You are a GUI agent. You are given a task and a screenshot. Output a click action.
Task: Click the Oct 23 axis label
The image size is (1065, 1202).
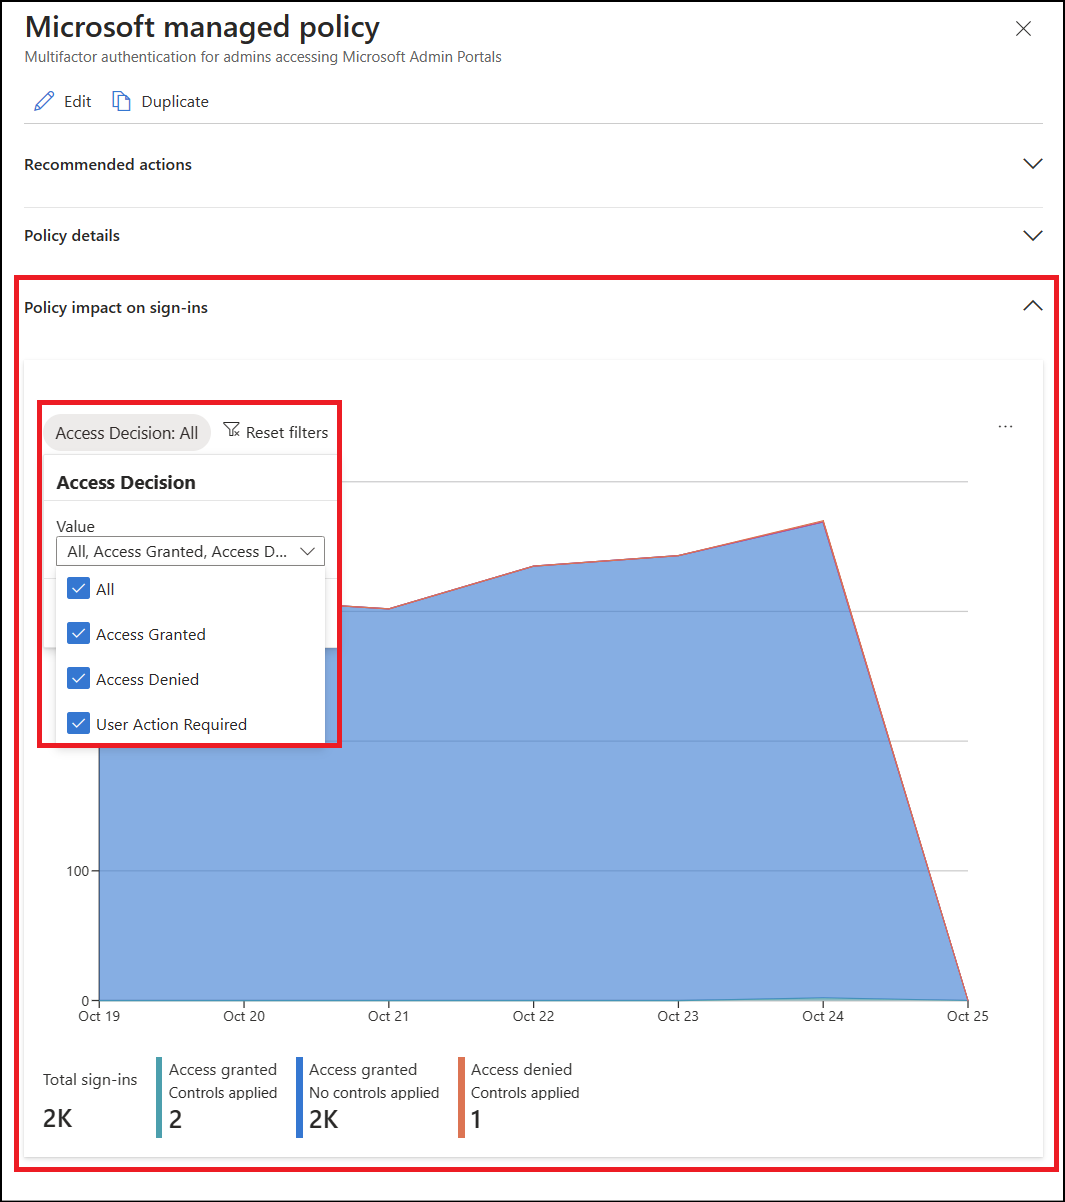click(x=678, y=1016)
